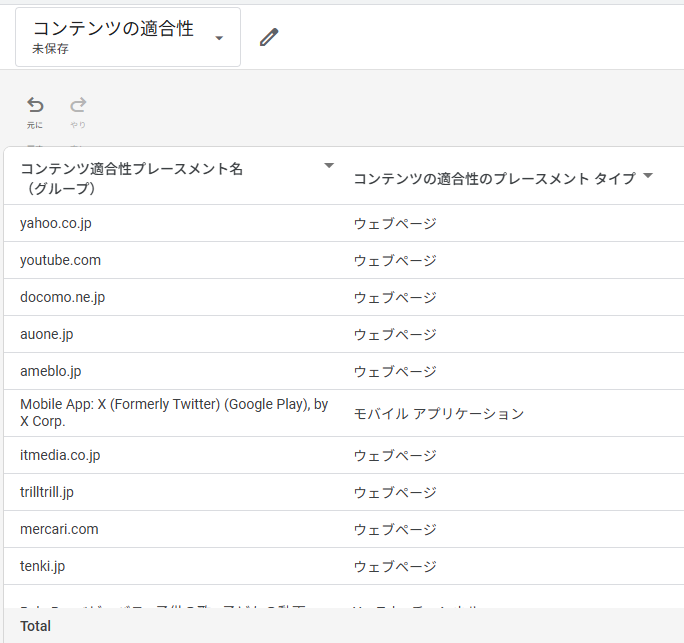Image resolution: width=684 pixels, height=643 pixels.
Task: Select the trilltrill.jp row
Action: (344, 493)
